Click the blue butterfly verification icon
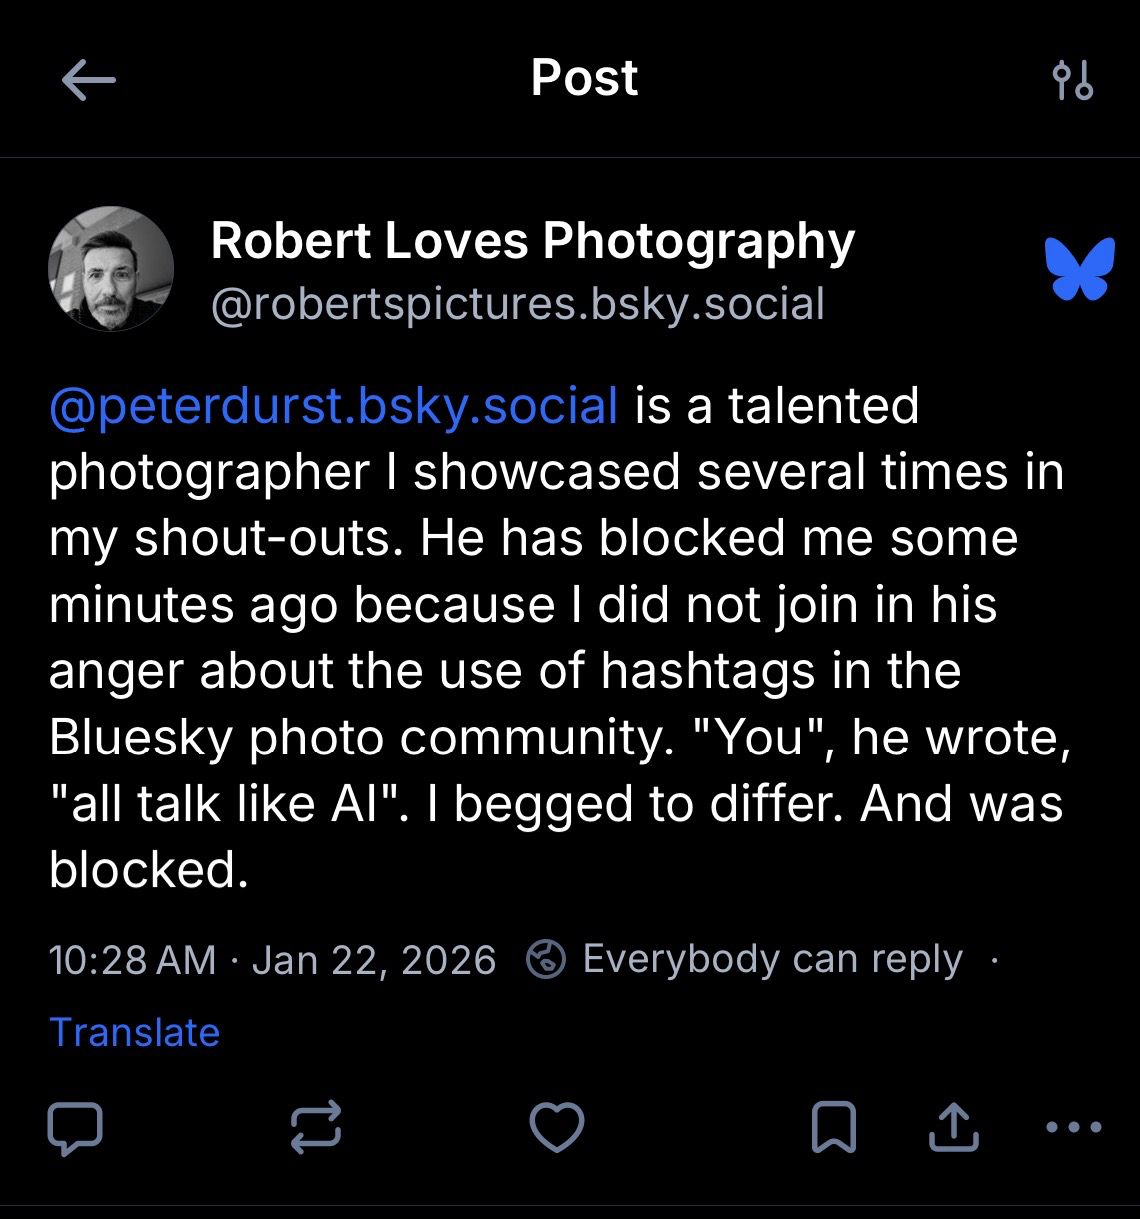Viewport: 1140px width, 1219px height. point(1079,268)
